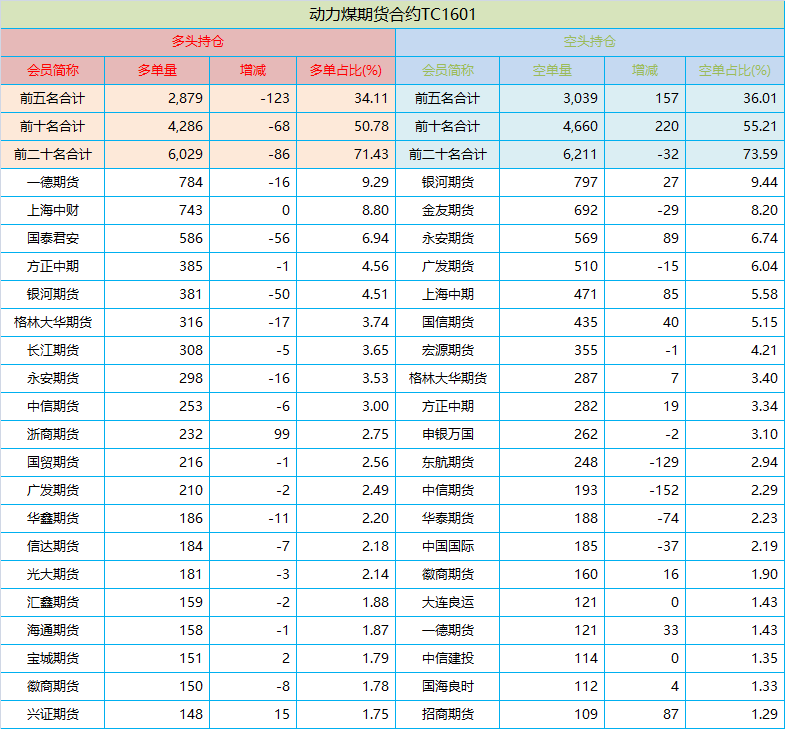785x729 pixels.
Task: Click long percentage 34.11
Action: point(371,98)
